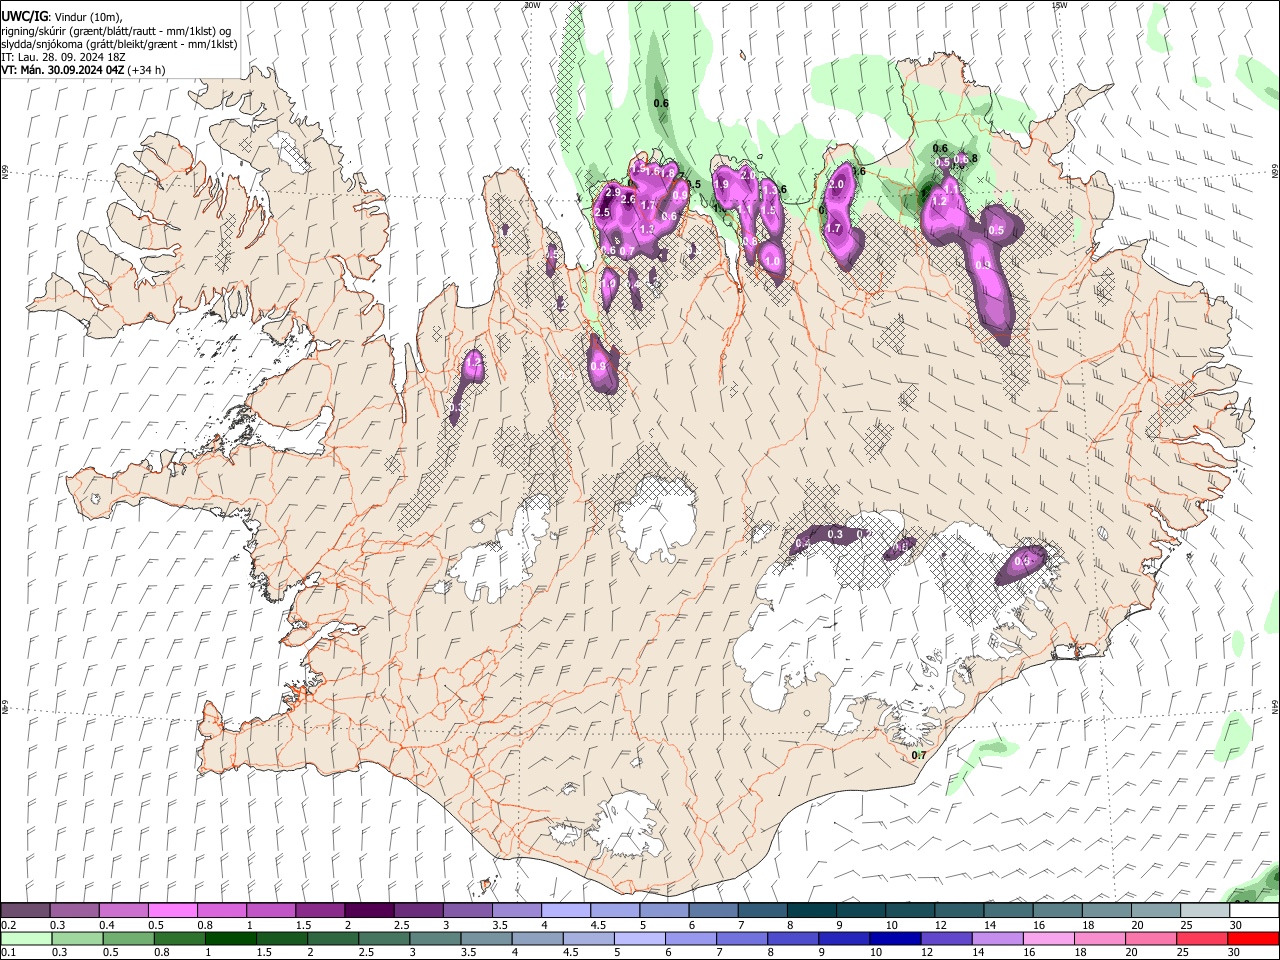Viewport: 1280px width, 960px height.
Task: Click the darkest green 1–1.5 swatch in the lower legend row
Action: click(231, 939)
